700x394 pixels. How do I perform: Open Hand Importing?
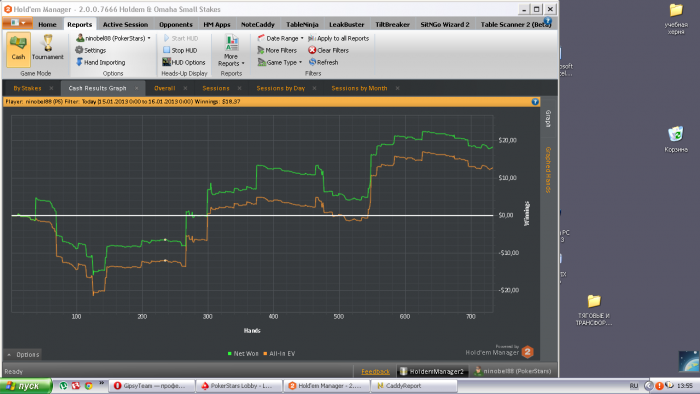coord(100,62)
